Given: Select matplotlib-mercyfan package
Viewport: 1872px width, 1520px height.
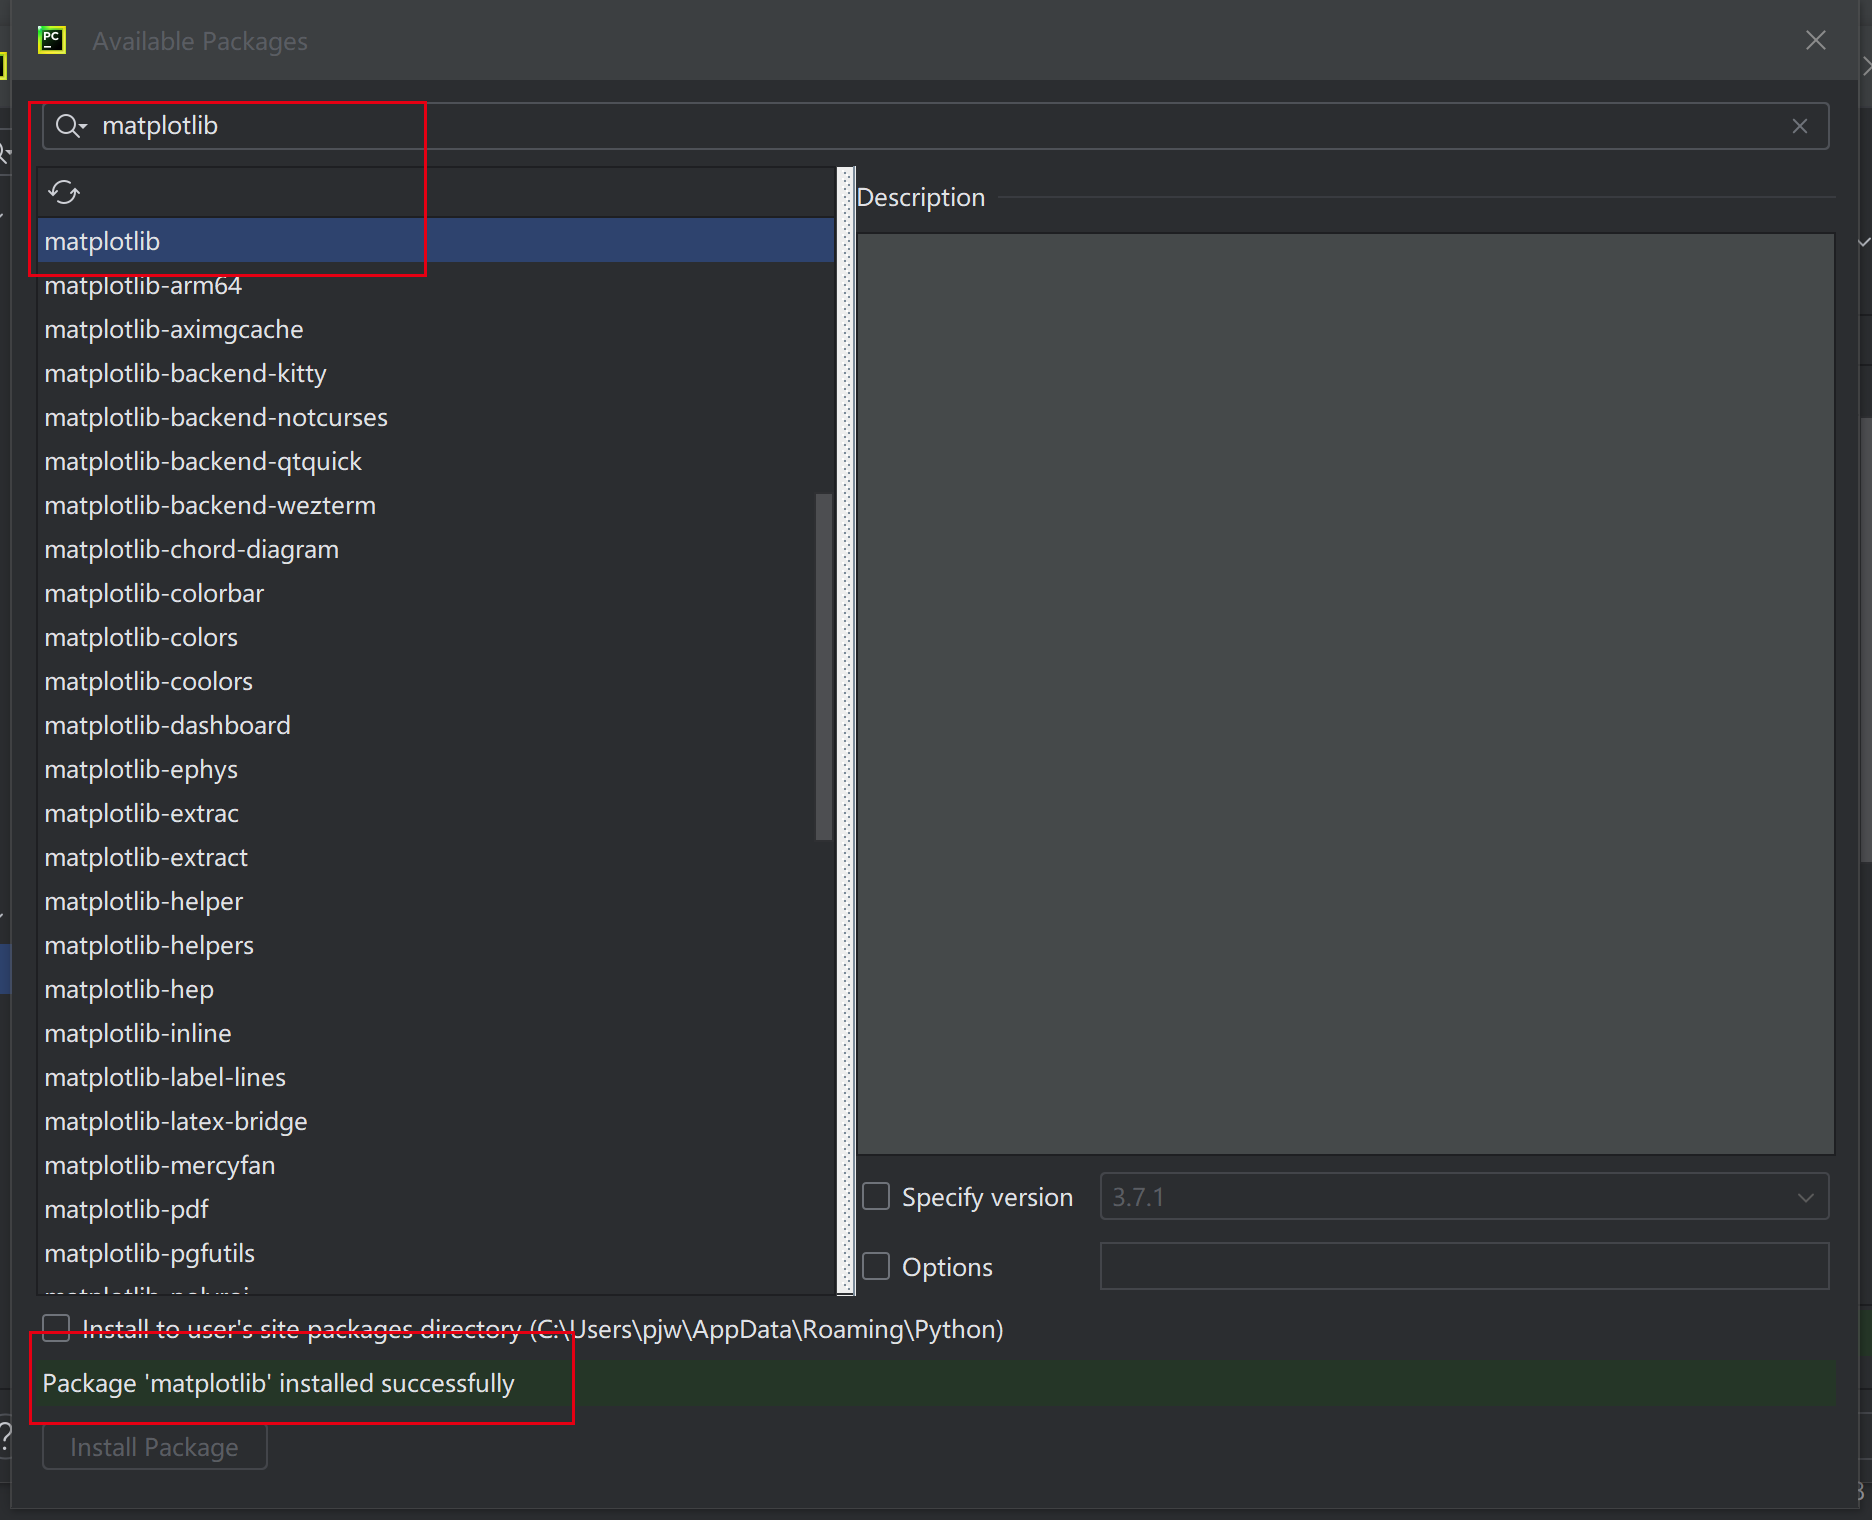Looking at the screenshot, I should pos(436,1165).
